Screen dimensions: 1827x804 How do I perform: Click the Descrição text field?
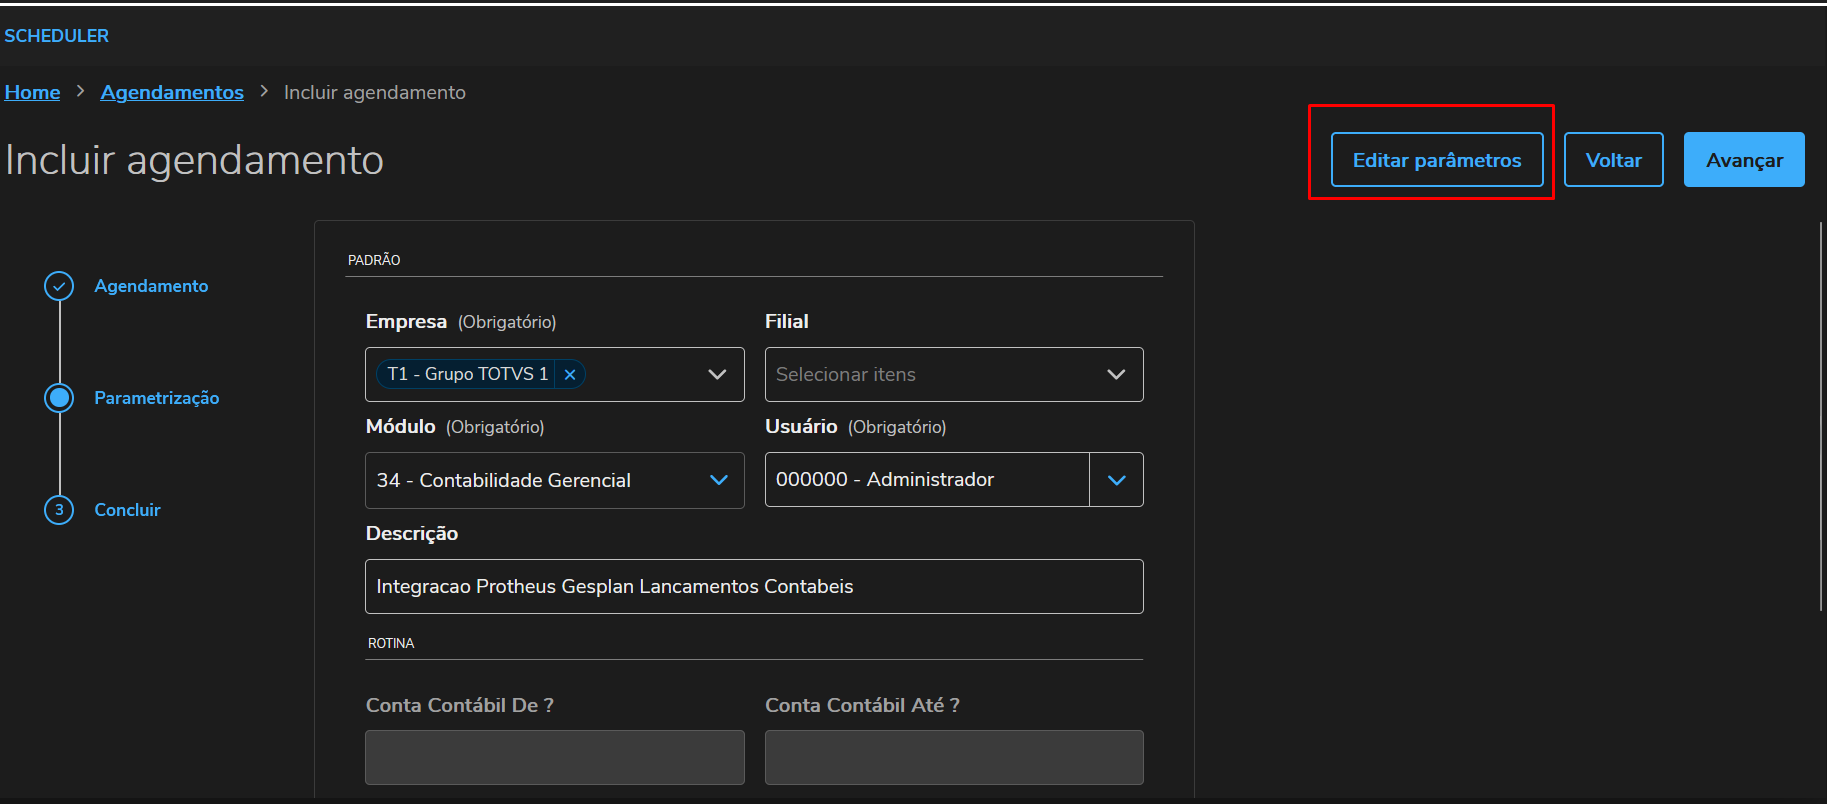click(753, 587)
